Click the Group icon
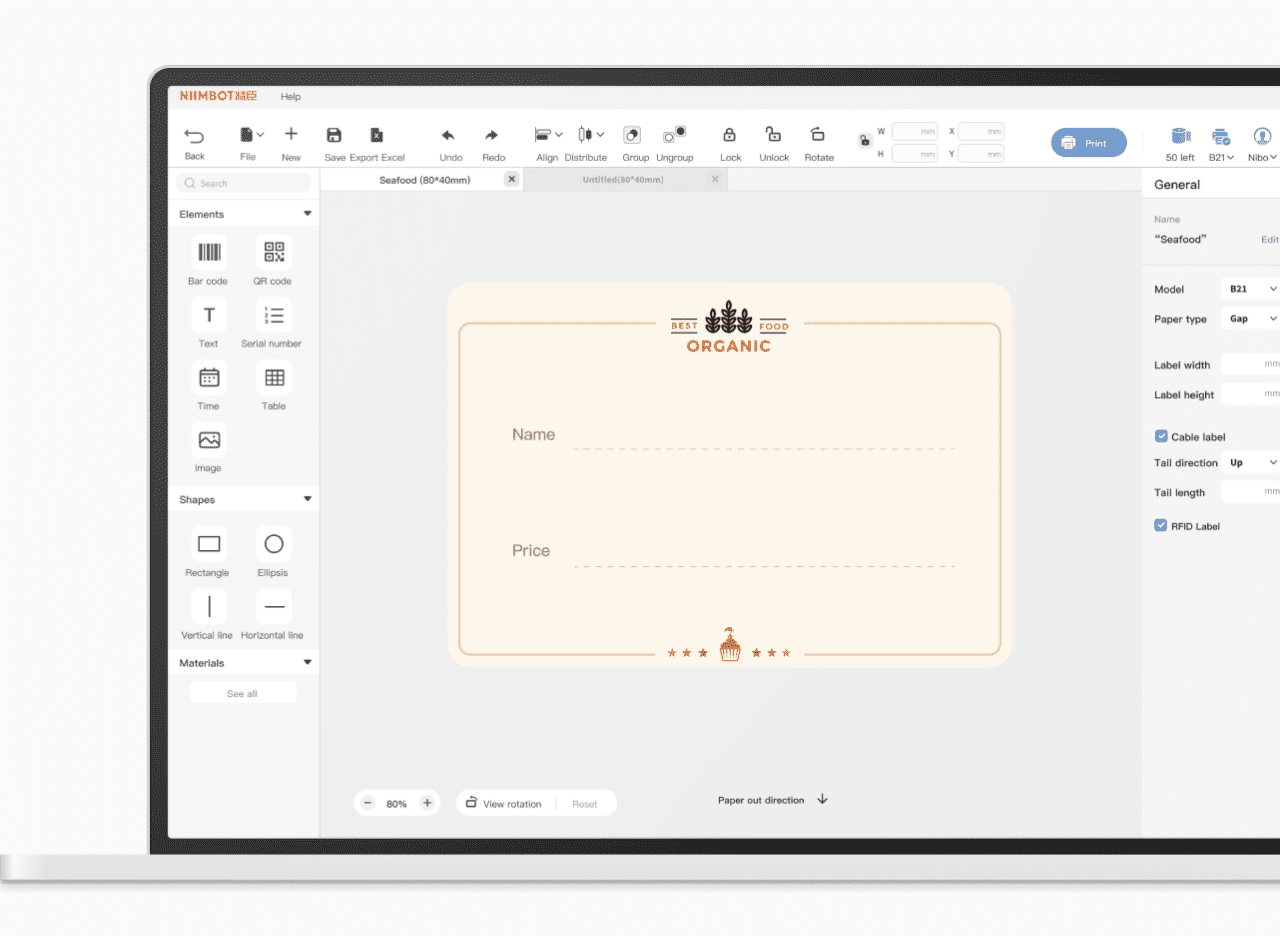The width and height of the screenshot is (1280, 936). point(632,135)
